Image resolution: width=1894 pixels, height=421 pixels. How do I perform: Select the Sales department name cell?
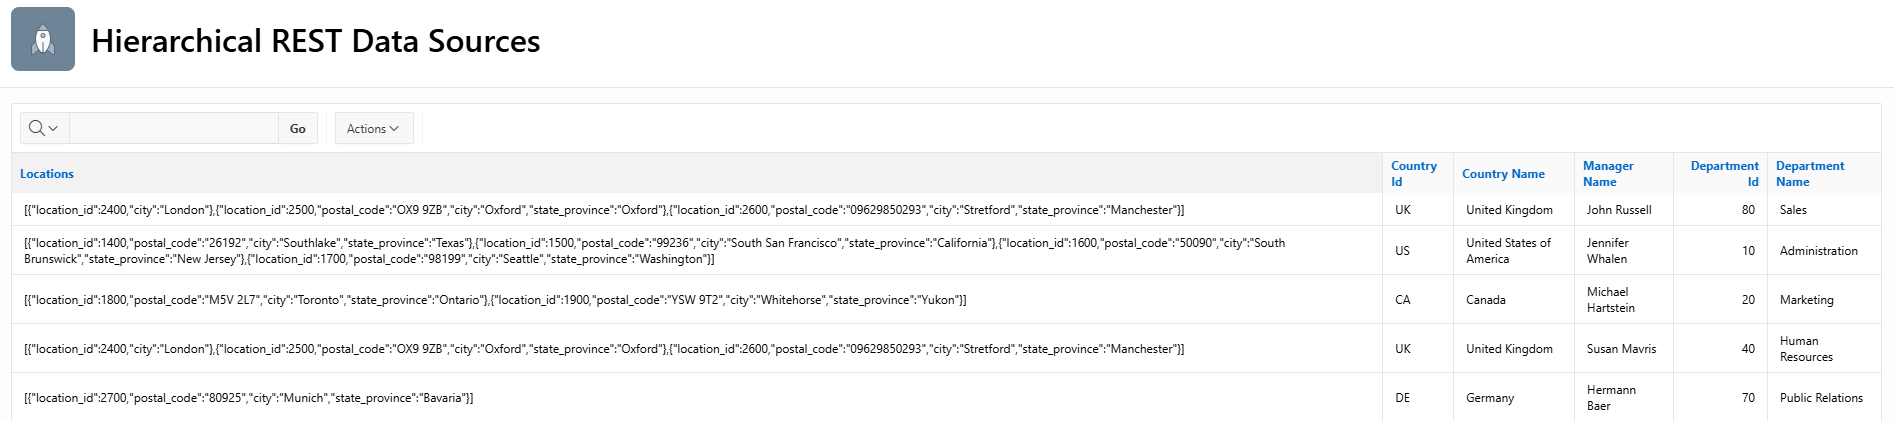point(1824,209)
